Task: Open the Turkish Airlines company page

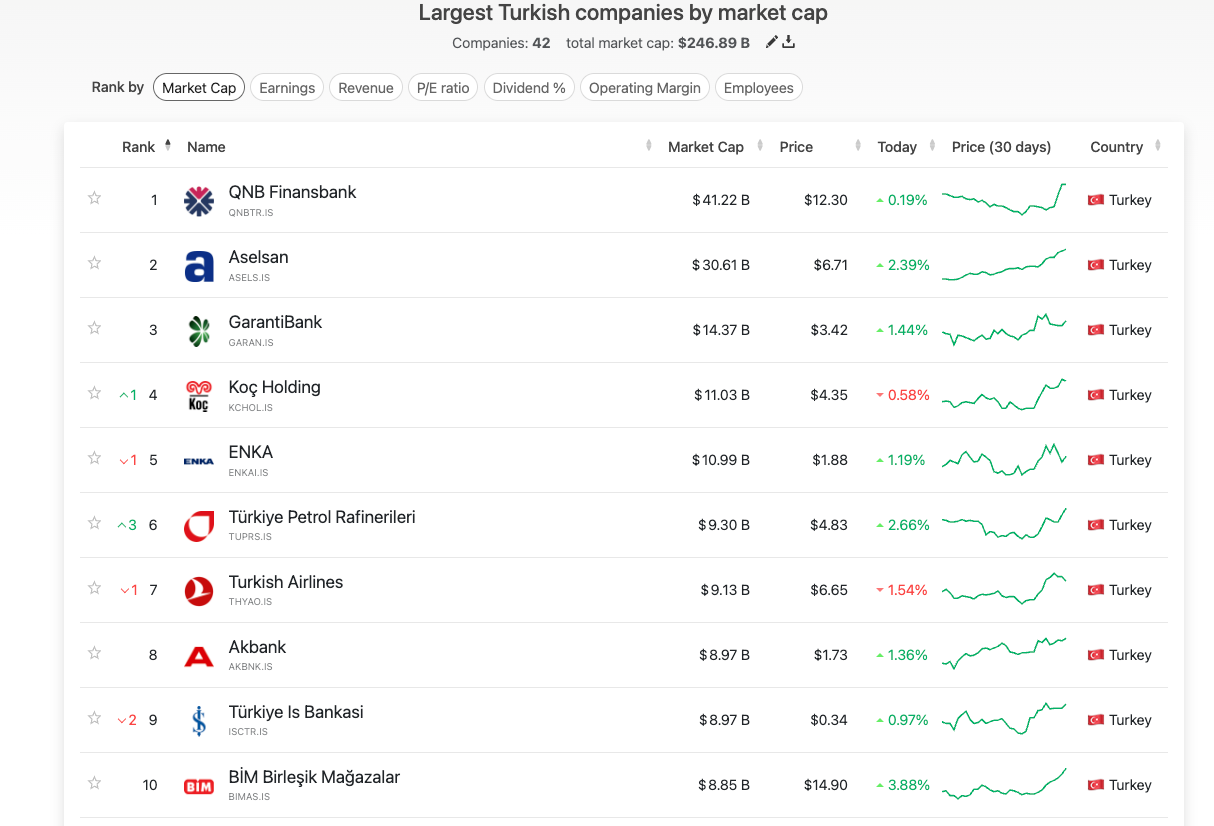Action: coord(286,582)
